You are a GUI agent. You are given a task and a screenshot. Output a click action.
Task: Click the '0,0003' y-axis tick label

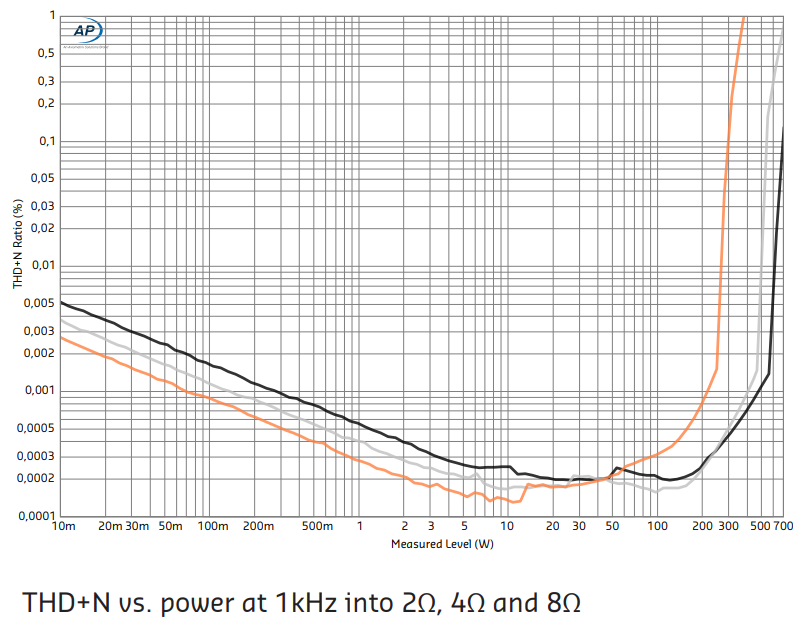(36, 456)
